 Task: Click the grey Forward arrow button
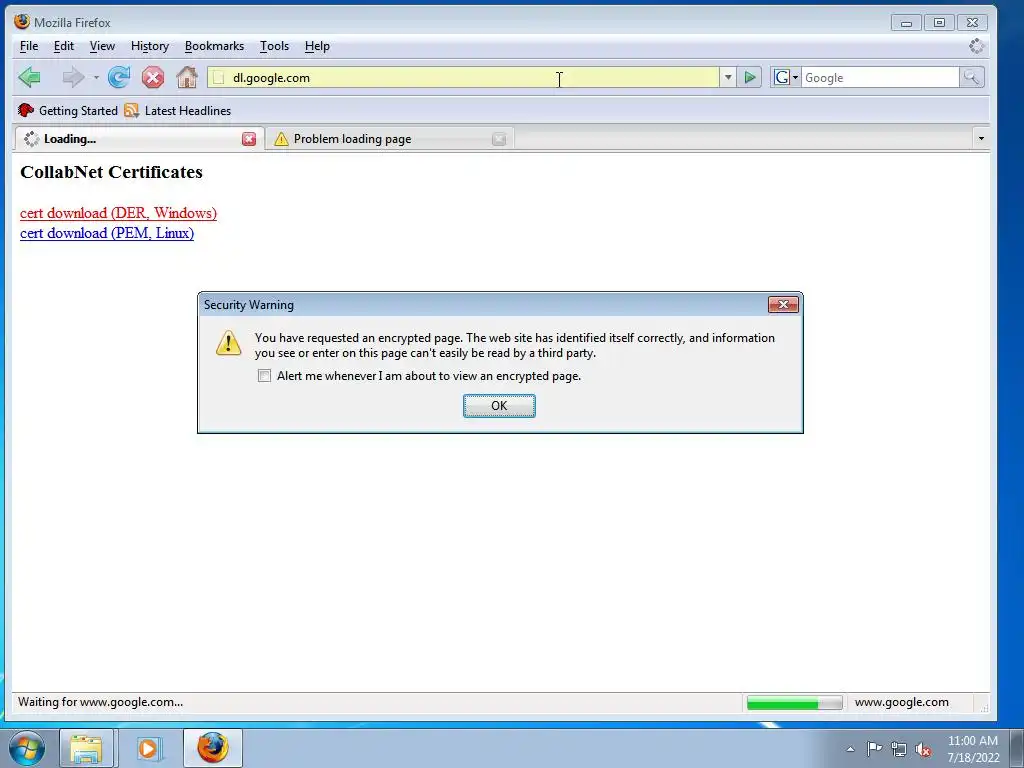(72, 78)
